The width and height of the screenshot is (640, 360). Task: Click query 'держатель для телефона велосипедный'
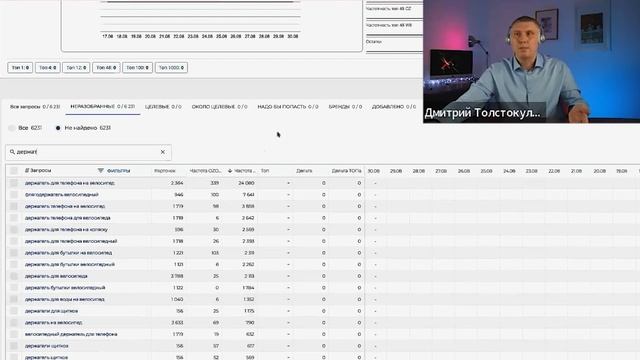tap(71, 241)
